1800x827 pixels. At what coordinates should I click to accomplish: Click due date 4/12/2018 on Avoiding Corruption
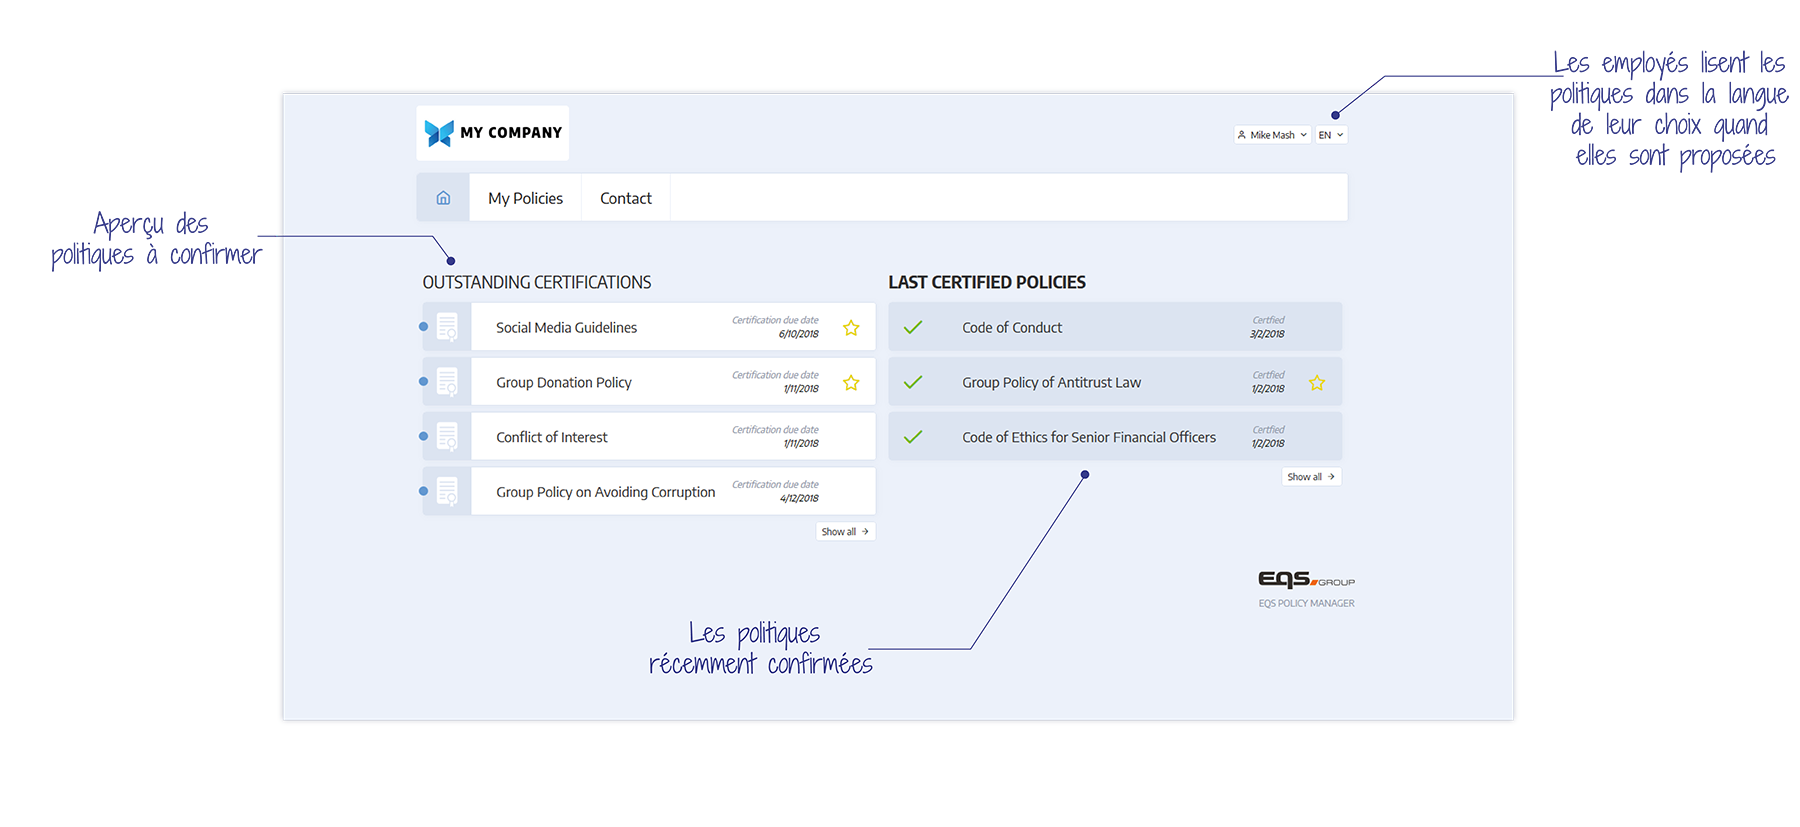tap(799, 498)
